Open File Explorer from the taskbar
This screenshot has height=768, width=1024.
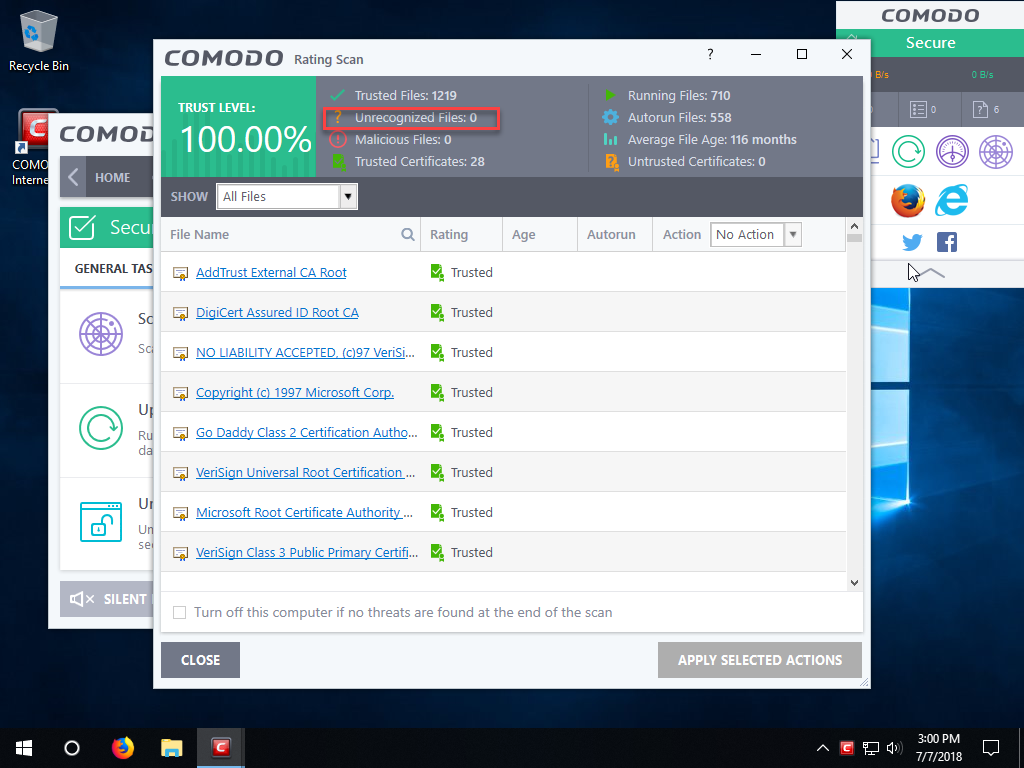coord(172,748)
